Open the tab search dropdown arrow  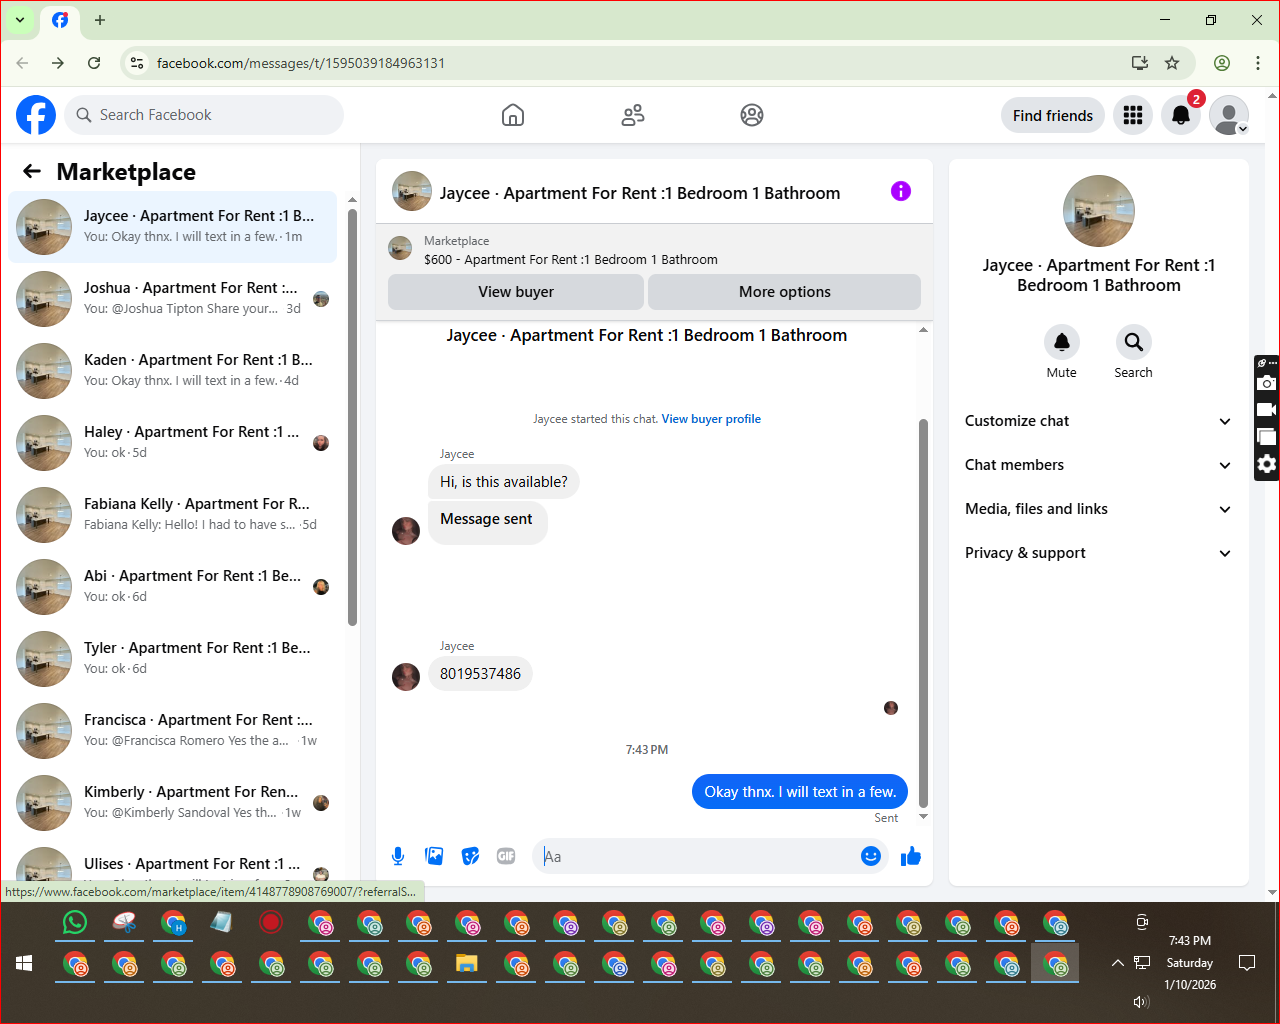20,20
